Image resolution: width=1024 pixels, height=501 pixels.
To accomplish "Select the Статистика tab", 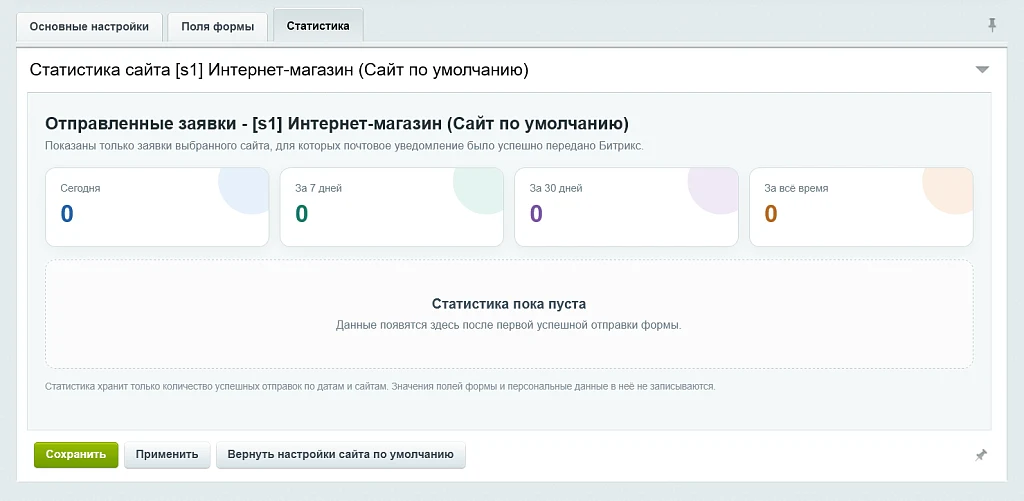I will coord(318,26).
